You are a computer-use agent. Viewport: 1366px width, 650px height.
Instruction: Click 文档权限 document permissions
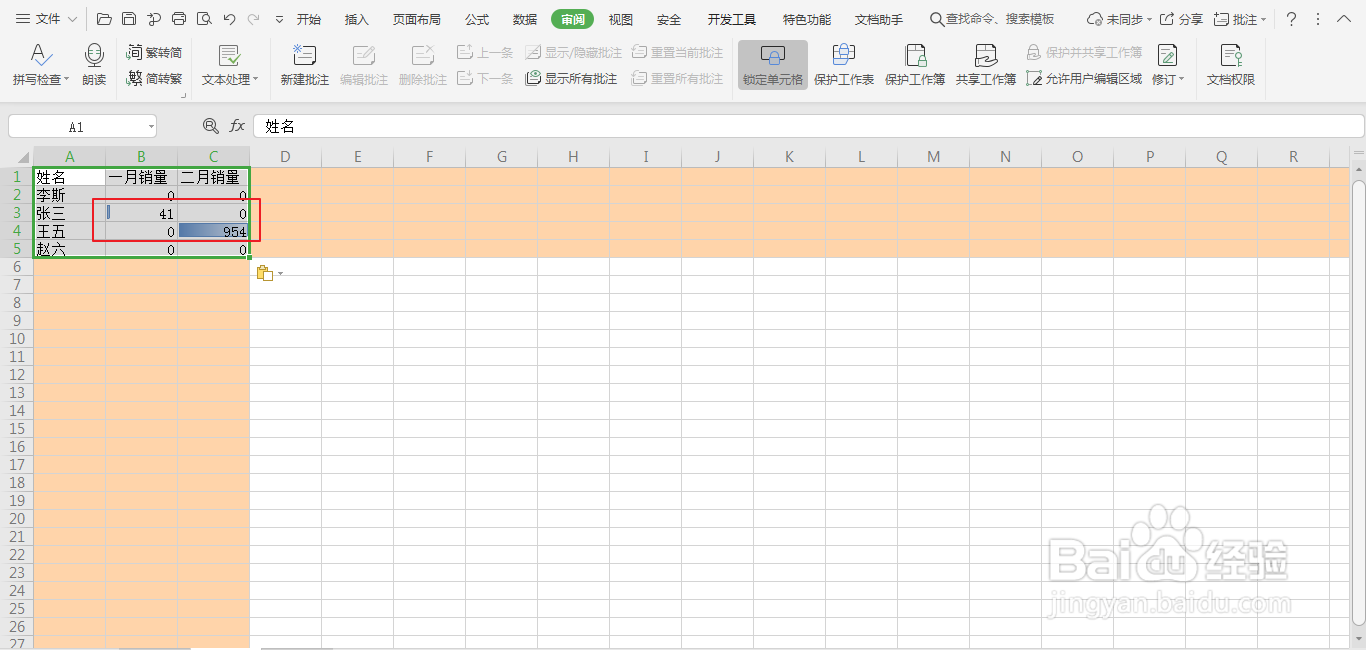(x=1231, y=66)
